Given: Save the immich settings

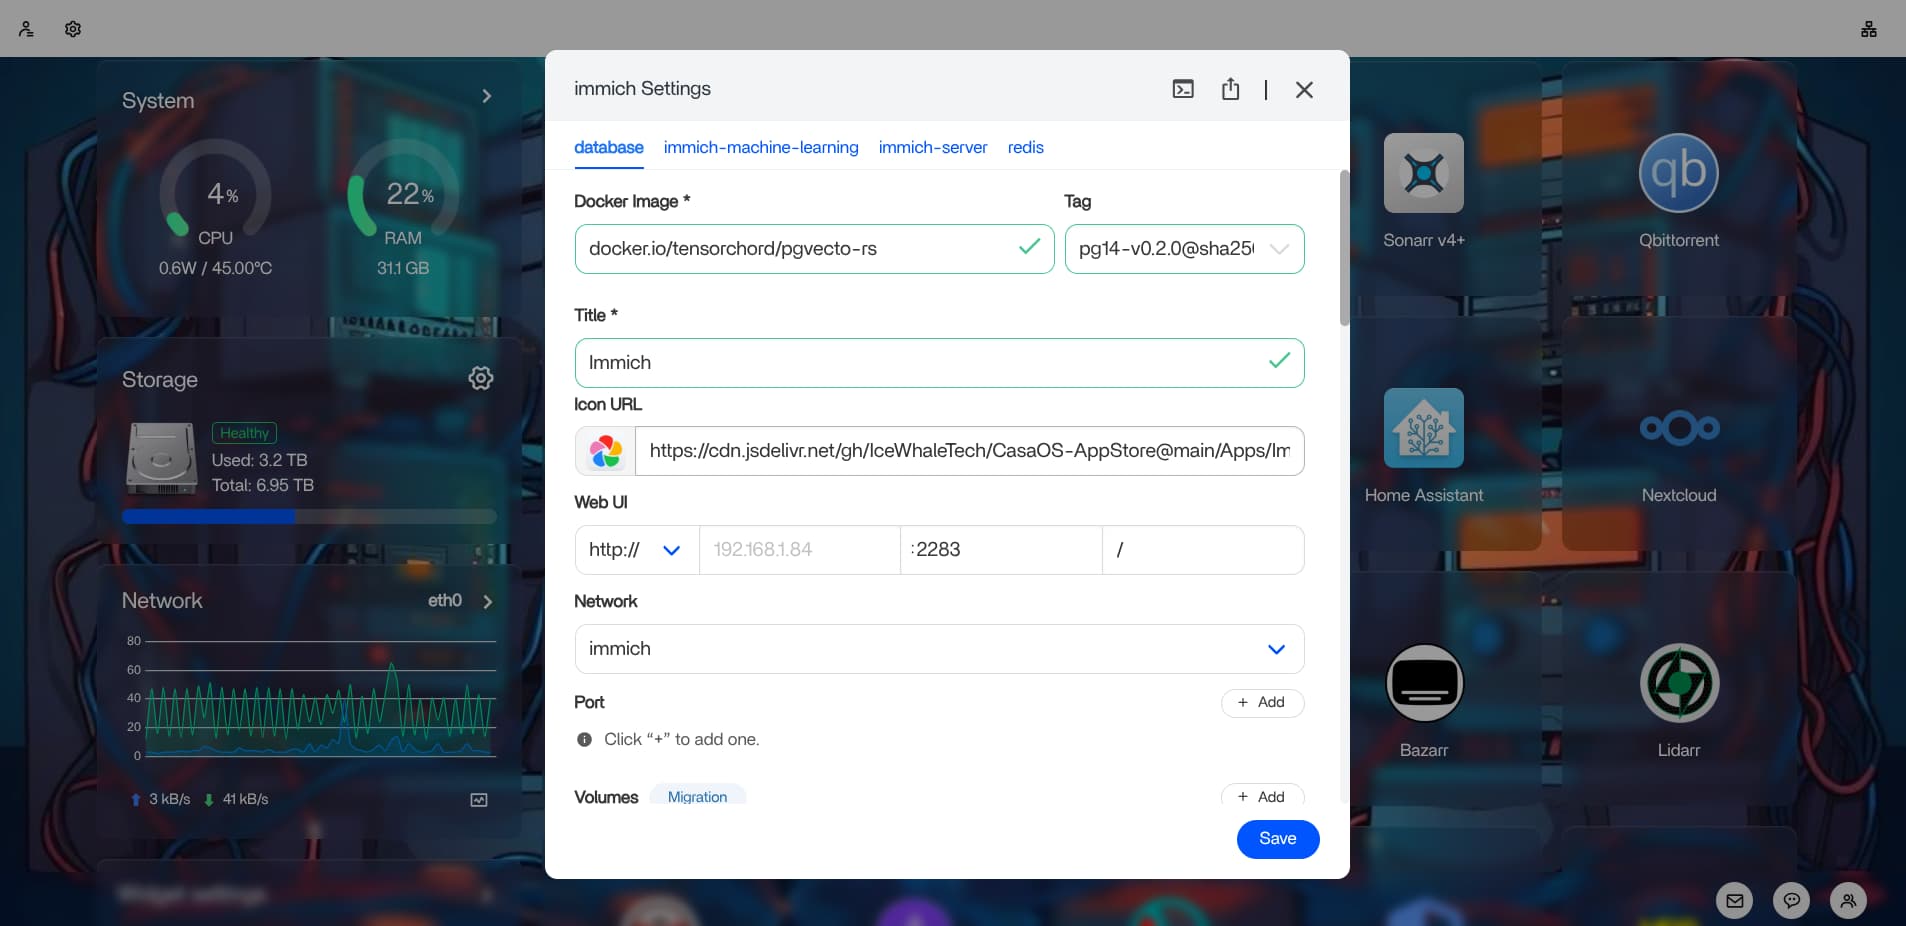Looking at the screenshot, I should 1278,839.
